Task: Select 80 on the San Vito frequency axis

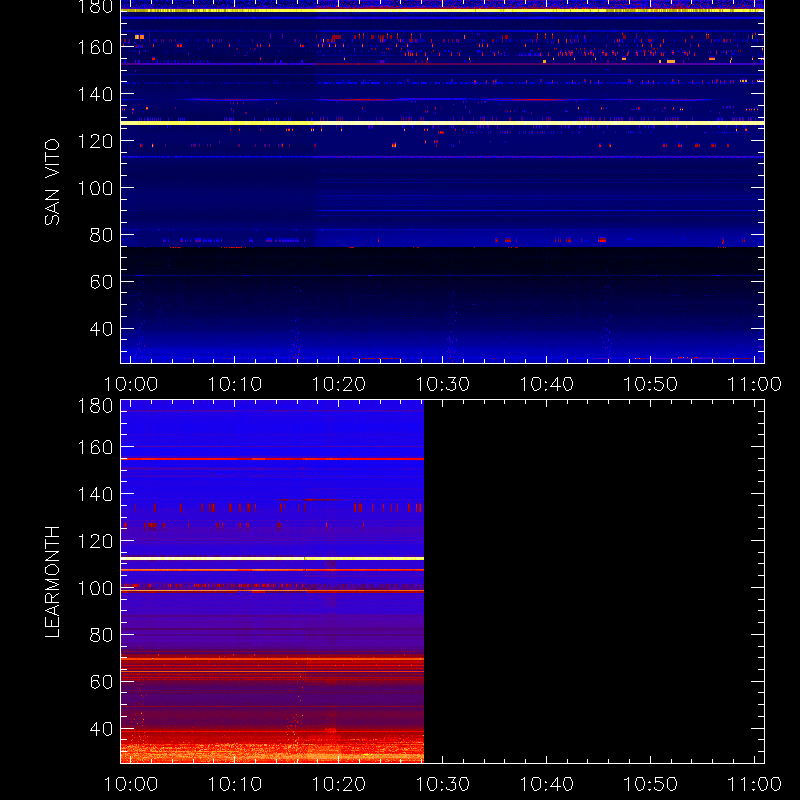Action: (x=102, y=235)
